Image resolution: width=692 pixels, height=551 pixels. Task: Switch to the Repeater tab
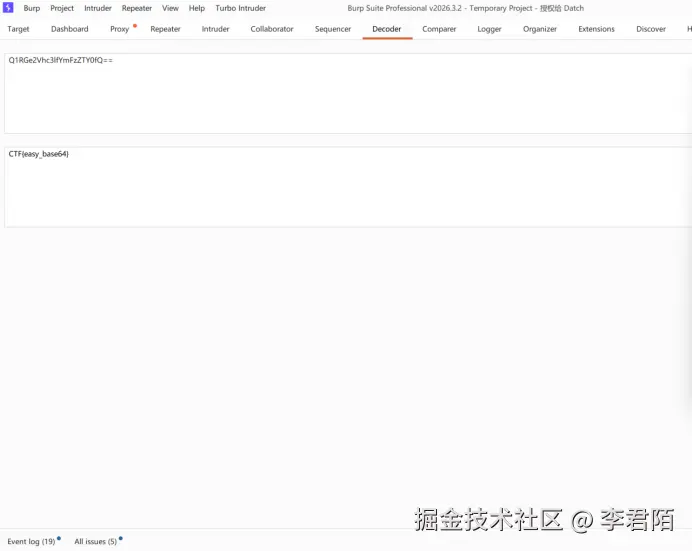(165, 29)
